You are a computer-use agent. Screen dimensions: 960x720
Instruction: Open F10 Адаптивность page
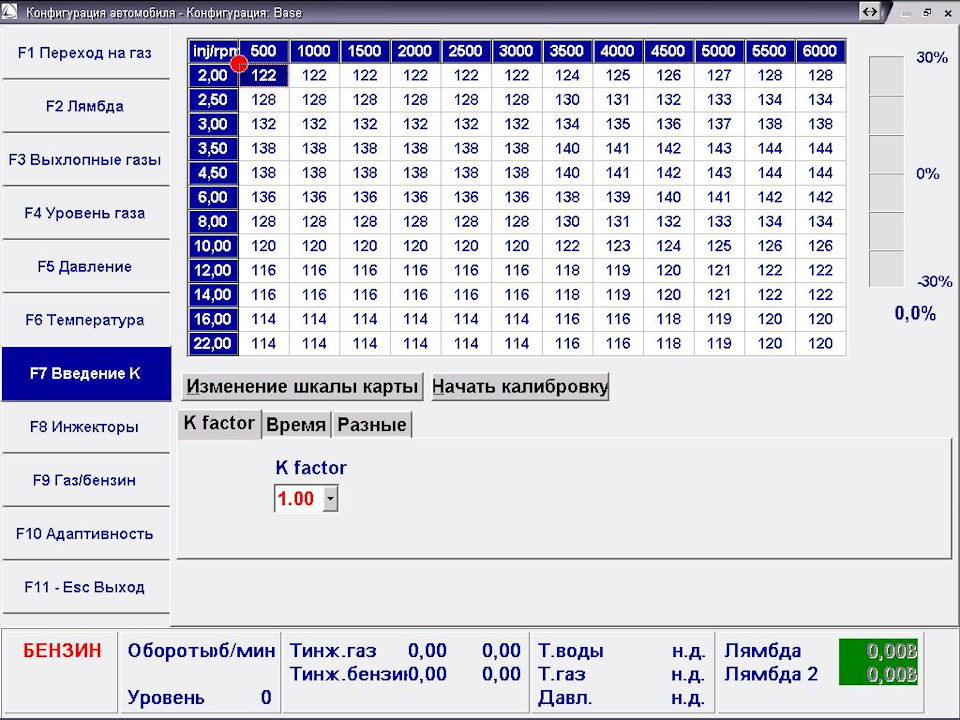click(85, 533)
